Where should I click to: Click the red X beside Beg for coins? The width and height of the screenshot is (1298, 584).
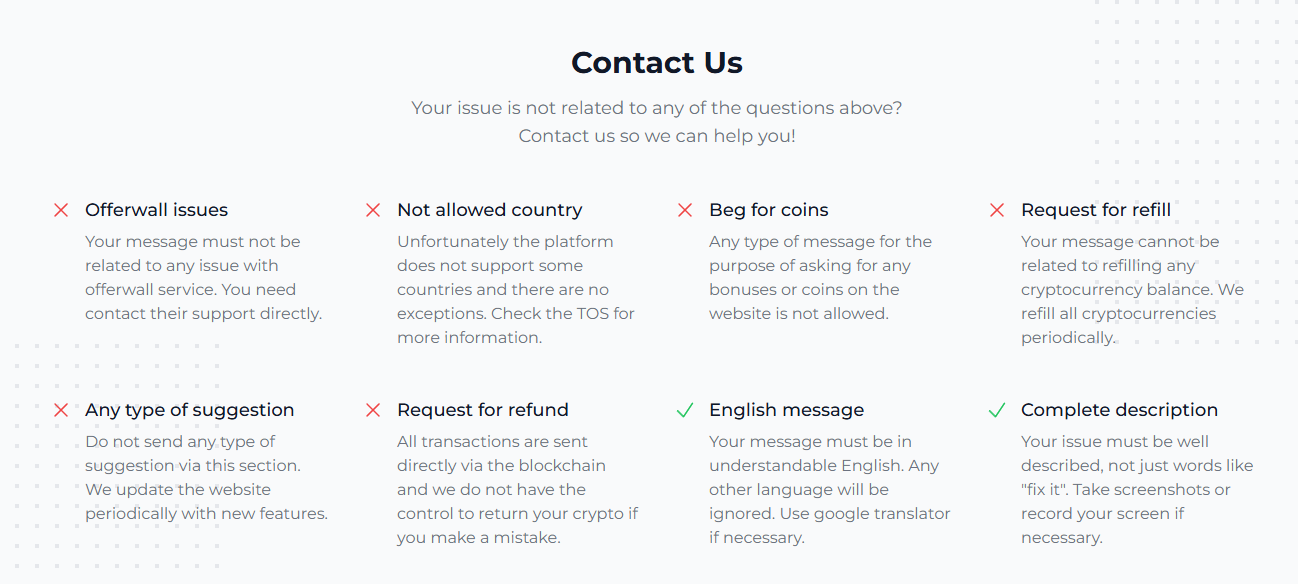tap(685, 210)
